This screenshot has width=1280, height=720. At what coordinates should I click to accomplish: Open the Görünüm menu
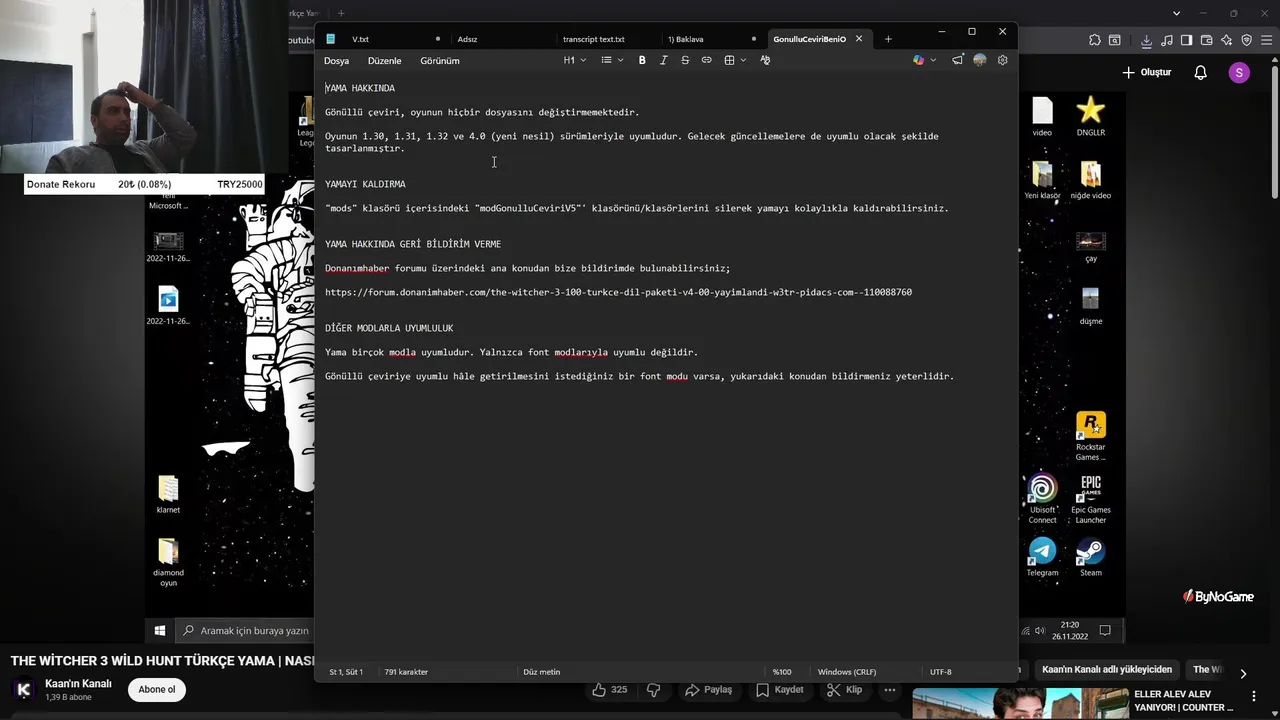439,61
